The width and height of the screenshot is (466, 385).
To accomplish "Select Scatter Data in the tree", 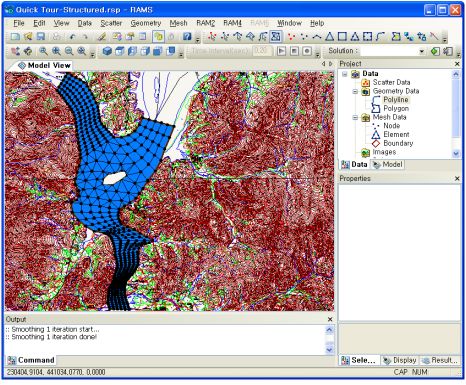I will [391, 82].
